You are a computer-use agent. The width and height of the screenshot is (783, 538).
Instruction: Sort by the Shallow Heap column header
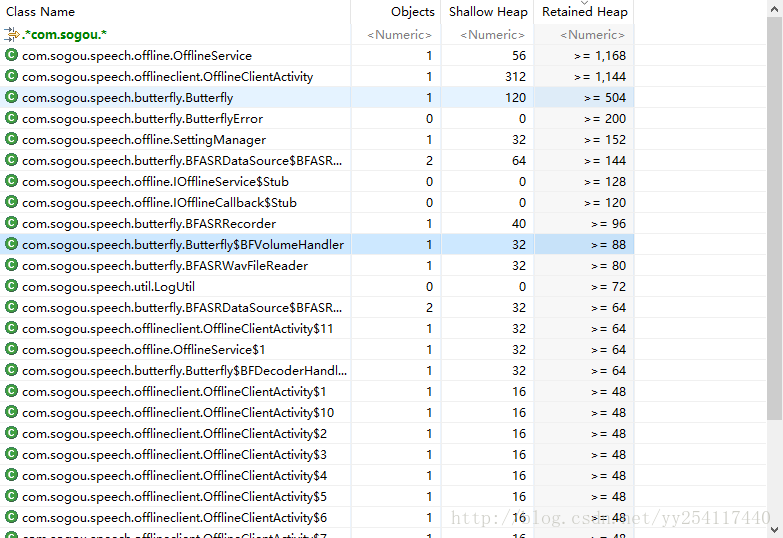486,12
